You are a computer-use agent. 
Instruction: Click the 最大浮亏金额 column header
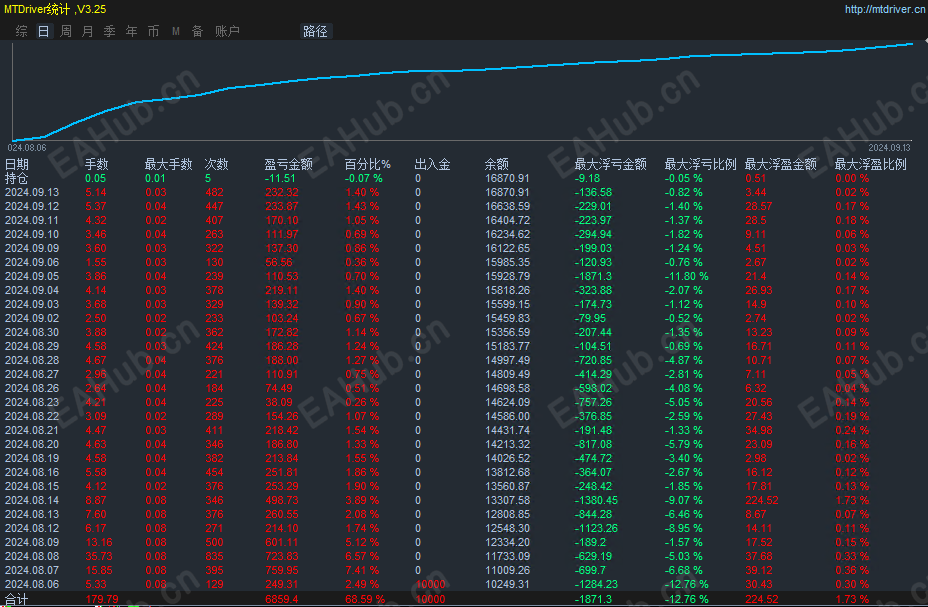click(610, 164)
